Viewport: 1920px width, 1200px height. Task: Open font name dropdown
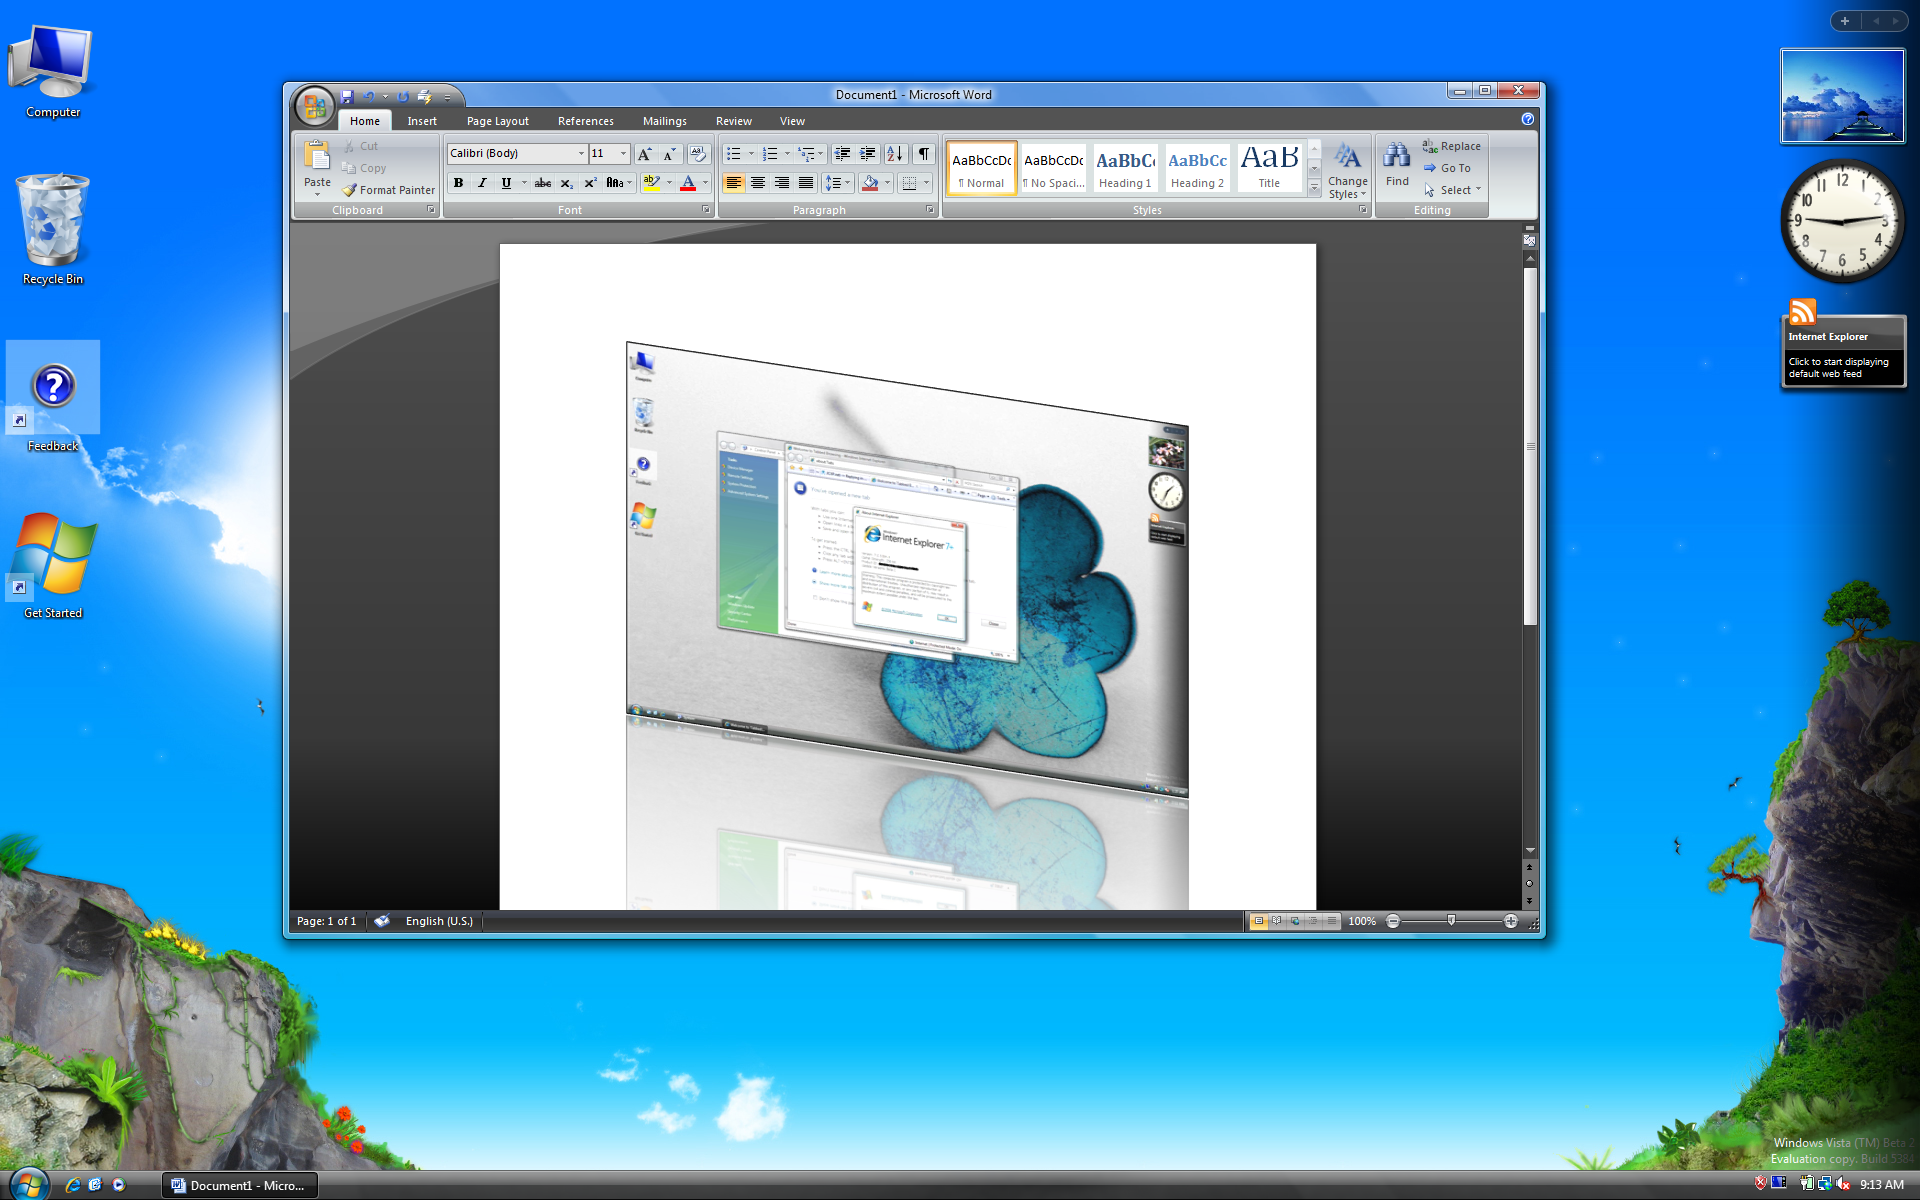click(x=581, y=153)
